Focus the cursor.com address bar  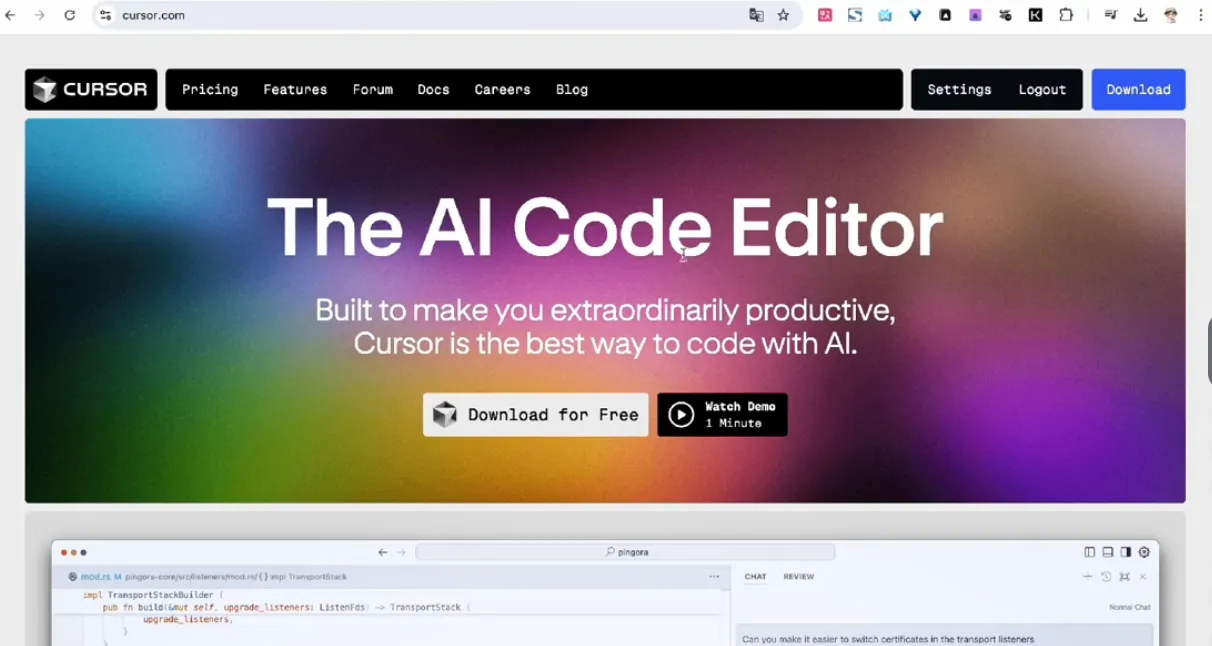400,15
